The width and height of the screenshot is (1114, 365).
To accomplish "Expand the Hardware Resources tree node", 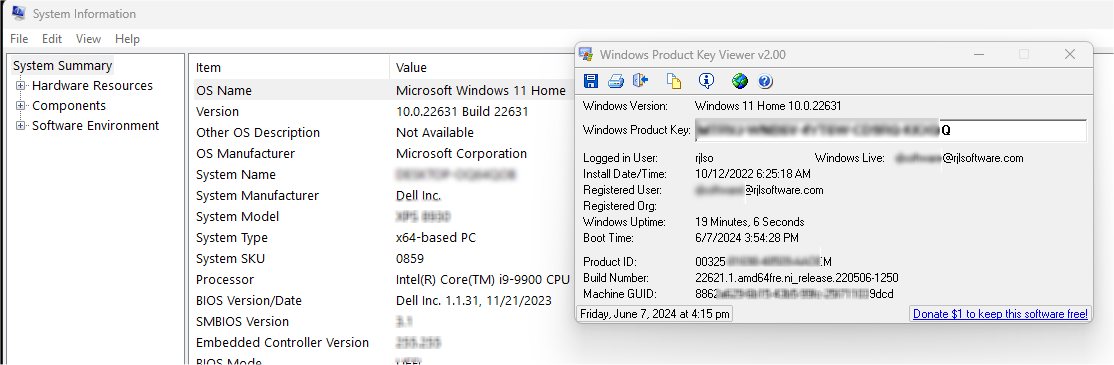I will point(21,86).
